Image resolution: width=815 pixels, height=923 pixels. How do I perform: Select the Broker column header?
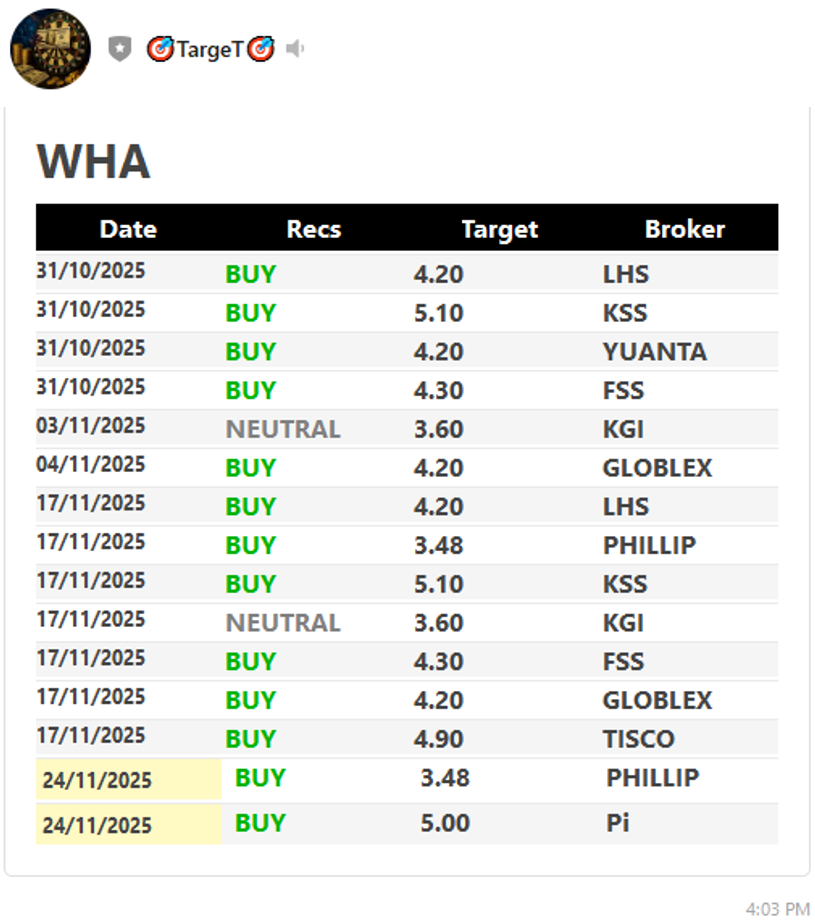pos(685,229)
